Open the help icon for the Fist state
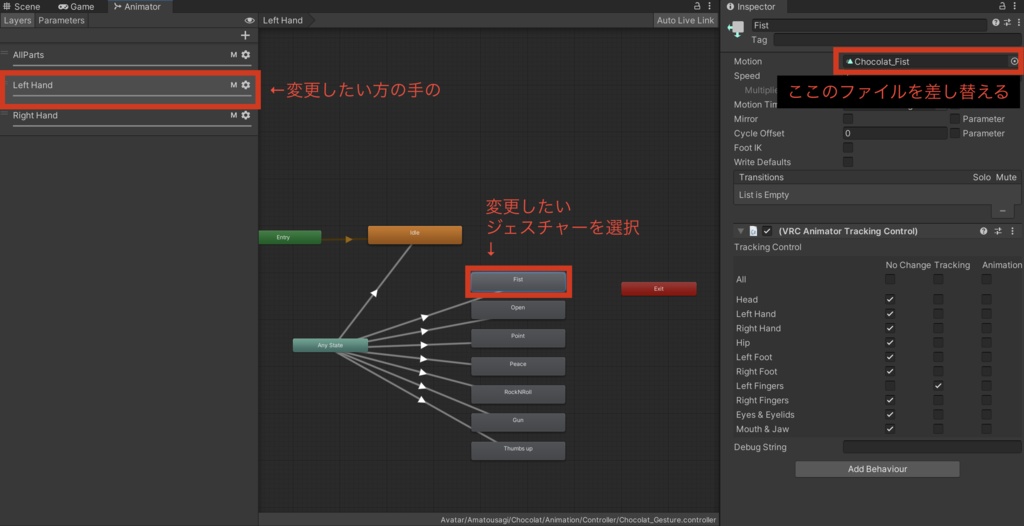1024x526 pixels. tap(996, 22)
